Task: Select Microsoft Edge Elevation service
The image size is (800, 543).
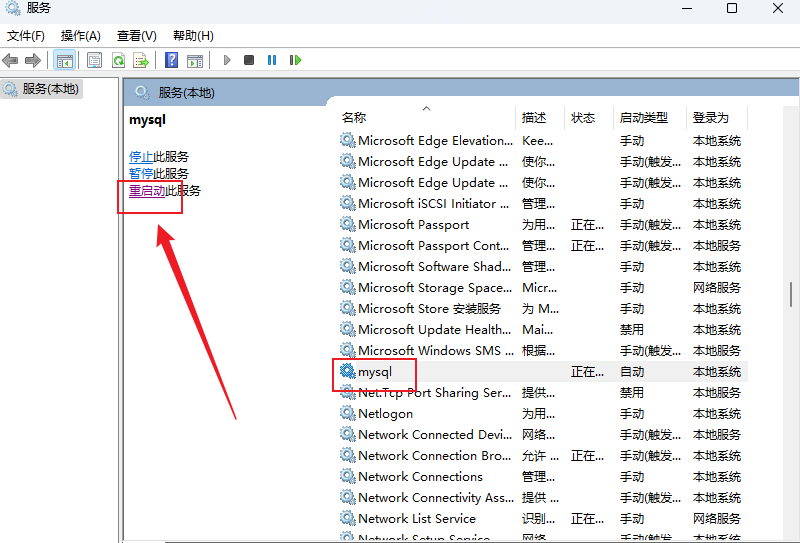Action: tap(543, 141)
